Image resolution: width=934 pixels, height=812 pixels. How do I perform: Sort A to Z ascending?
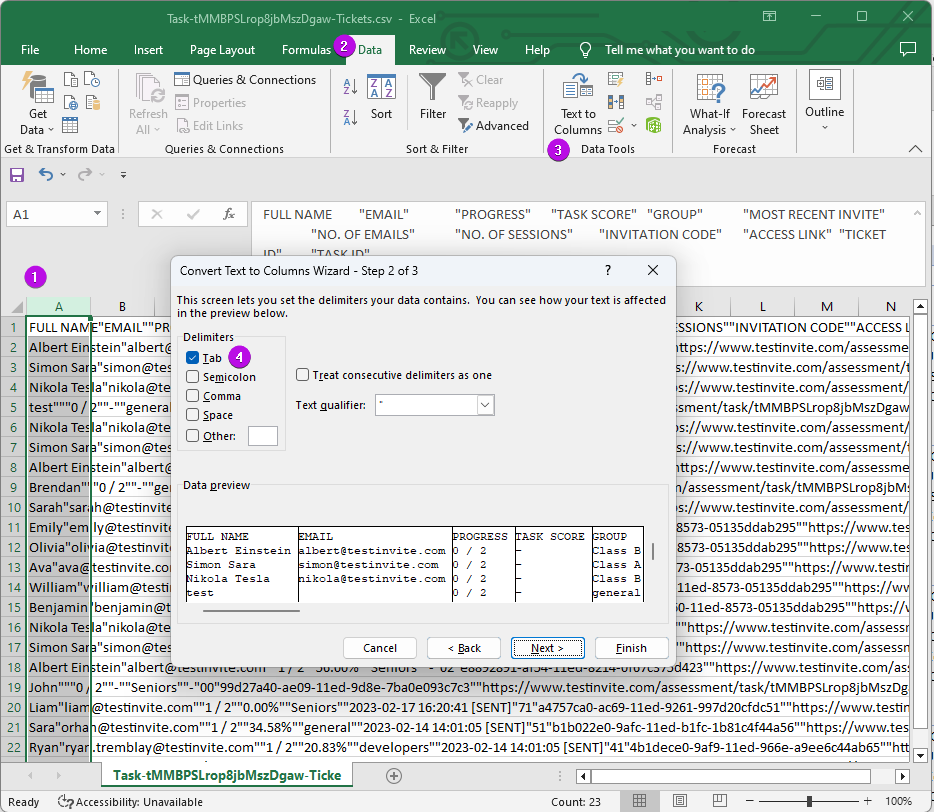click(350, 86)
